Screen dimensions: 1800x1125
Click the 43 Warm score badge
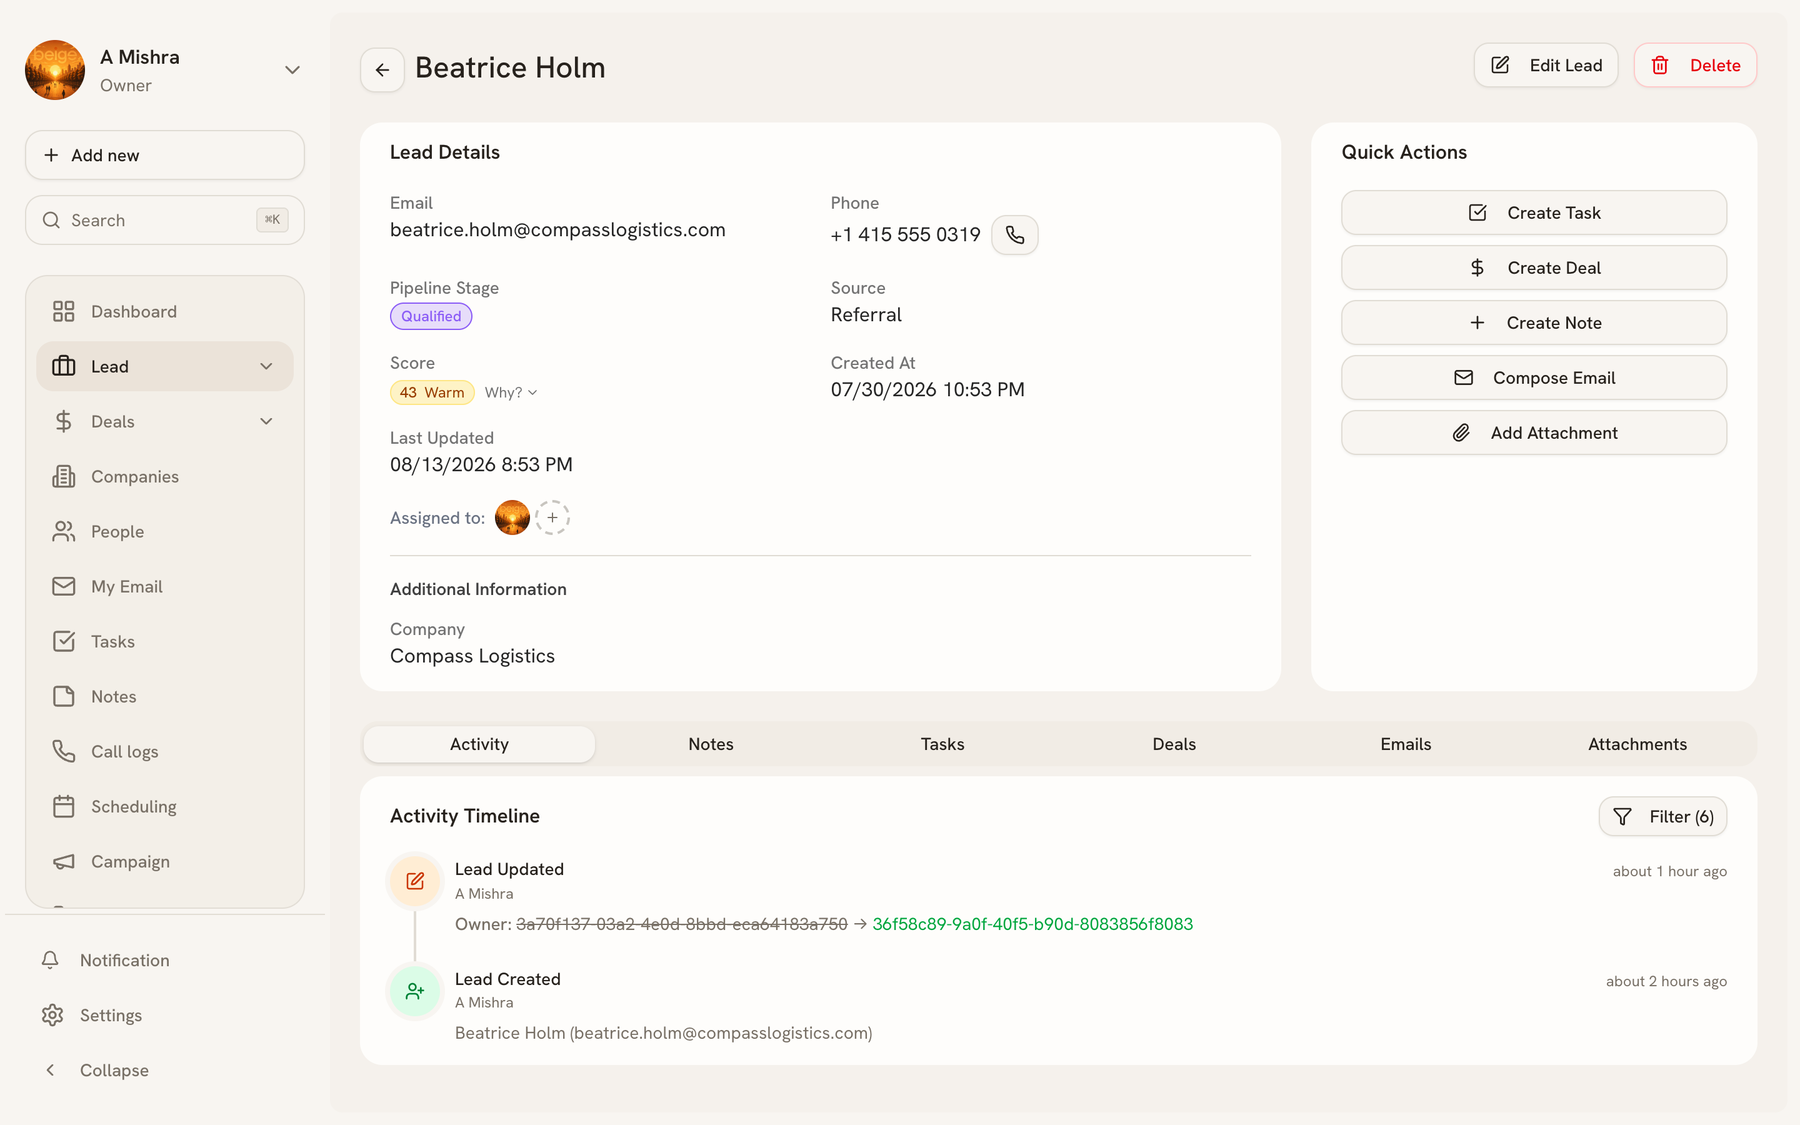(432, 393)
